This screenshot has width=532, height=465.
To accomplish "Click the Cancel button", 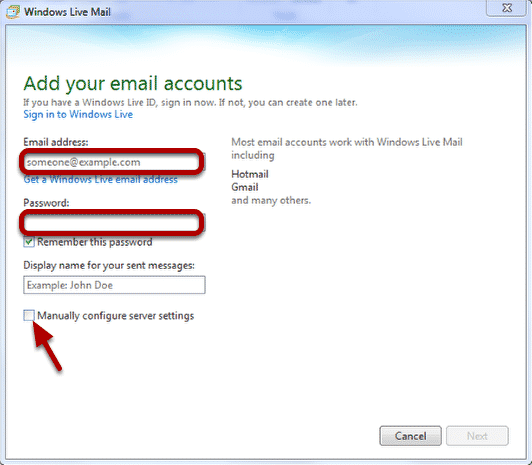I will pyautogui.click(x=410, y=435).
